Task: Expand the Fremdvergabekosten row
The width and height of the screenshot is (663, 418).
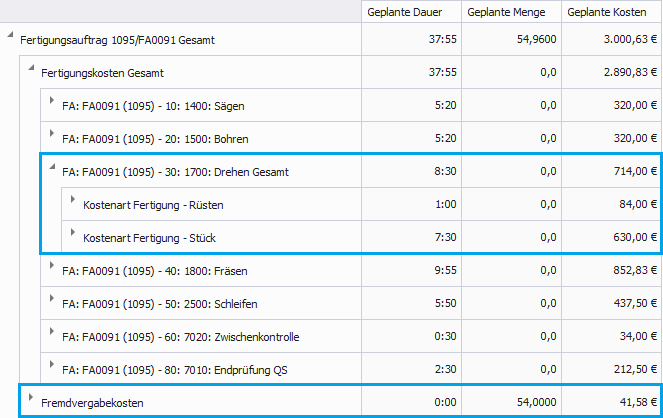Action: coord(31,400)
